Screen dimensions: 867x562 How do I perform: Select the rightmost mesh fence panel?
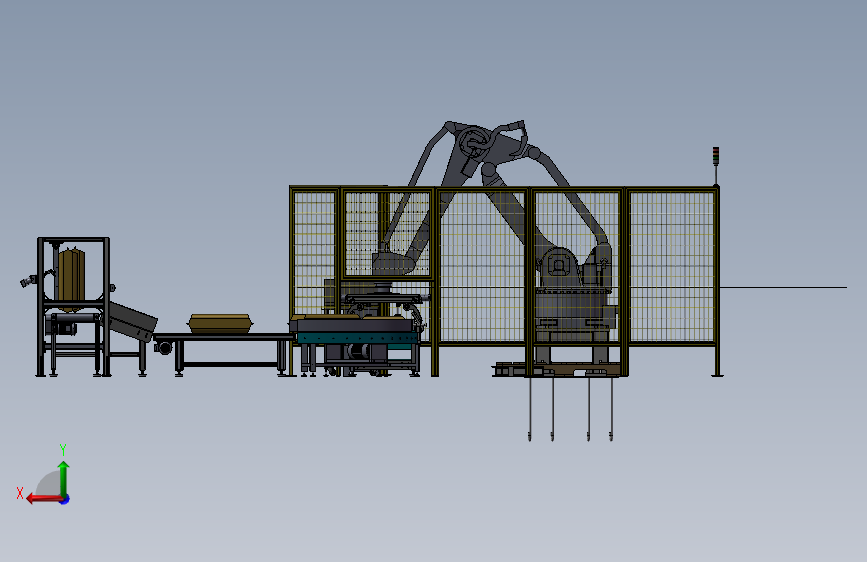click(x=671, y=266)
